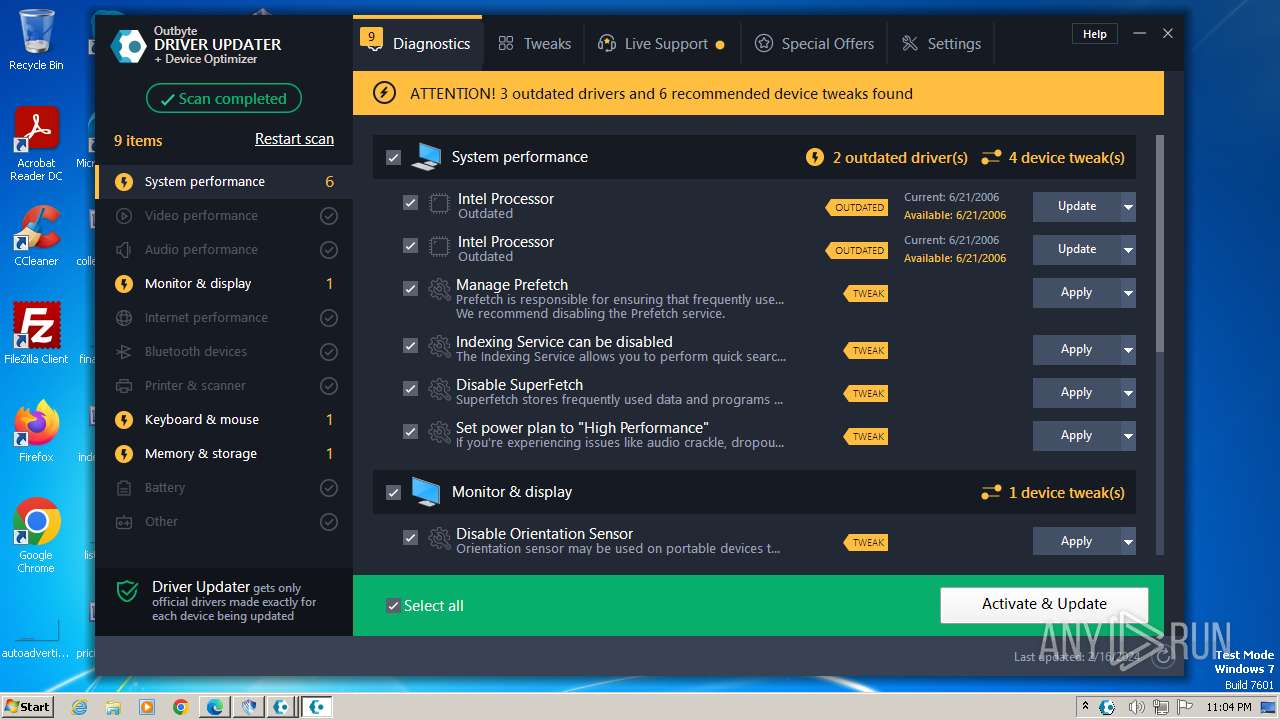Click Chrome icon in the taskbar
This screenshot has width=1280, height=720.
click(181, 707)
